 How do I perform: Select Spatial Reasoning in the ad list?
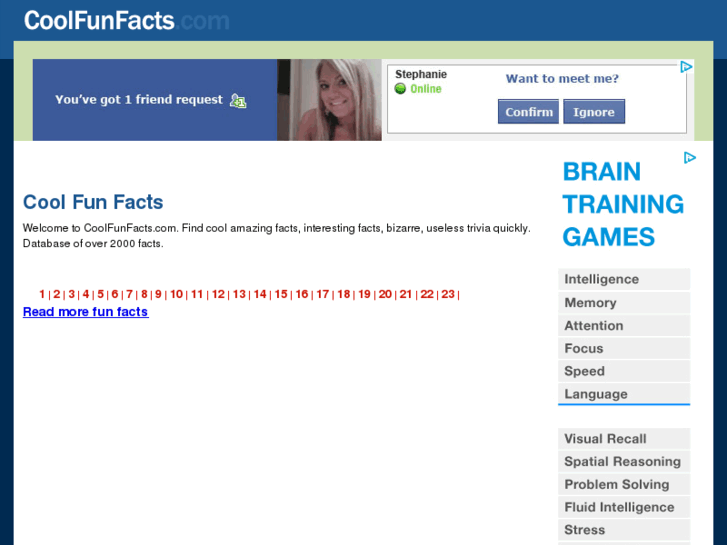(x=624, y=462)
